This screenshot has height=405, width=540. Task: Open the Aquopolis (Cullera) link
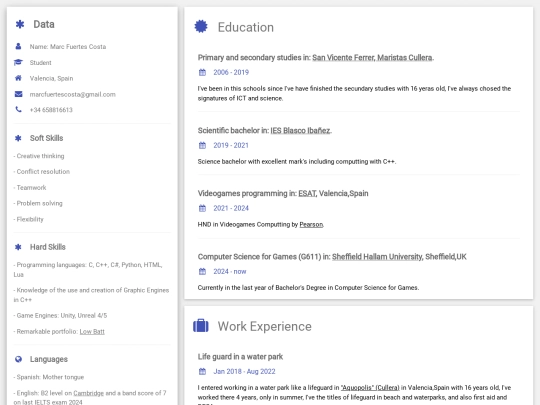tap(370, 388)
